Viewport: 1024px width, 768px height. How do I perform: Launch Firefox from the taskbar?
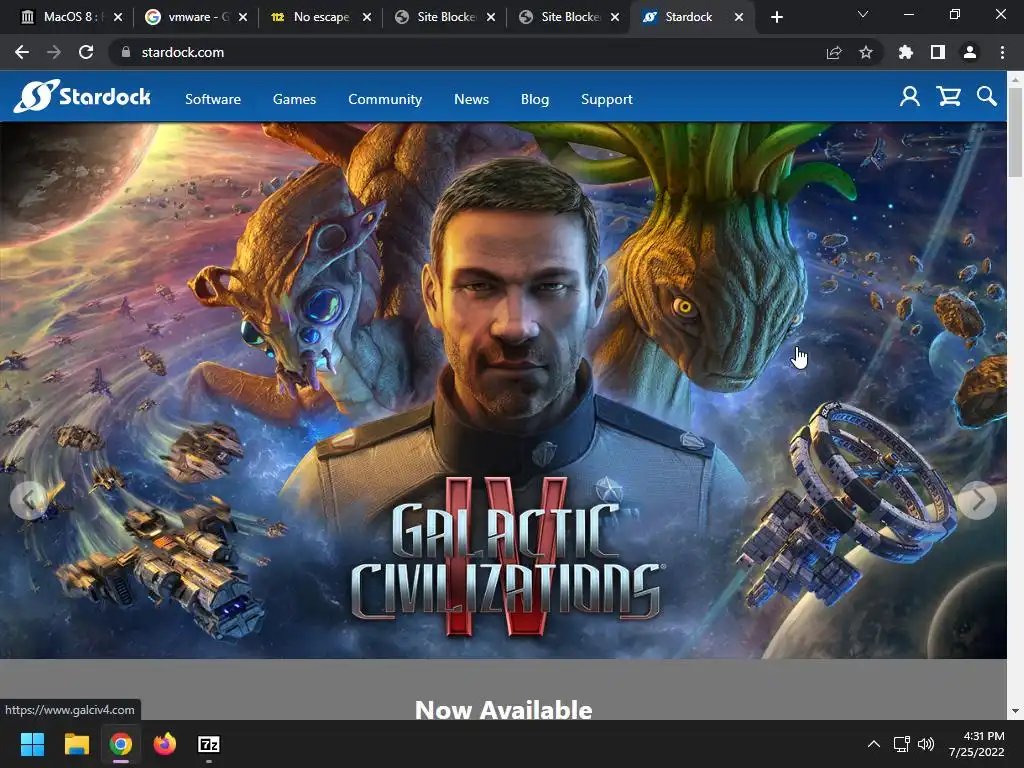click(x=165, y=744)
